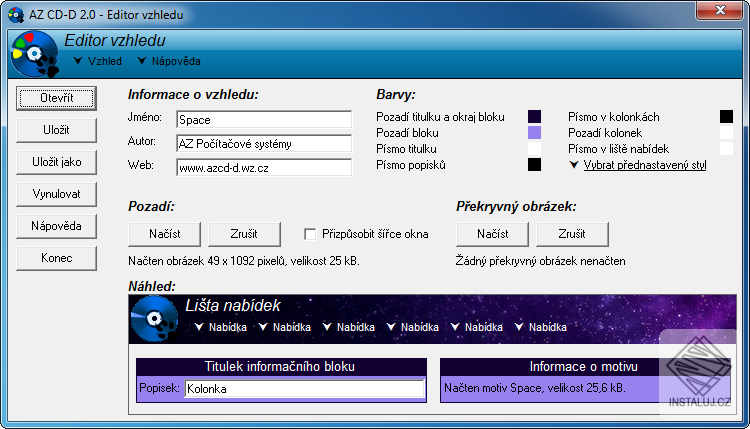Open the Nápověda menu in header
The height and width of the screenshot is (429, 750).
[169, 61]
